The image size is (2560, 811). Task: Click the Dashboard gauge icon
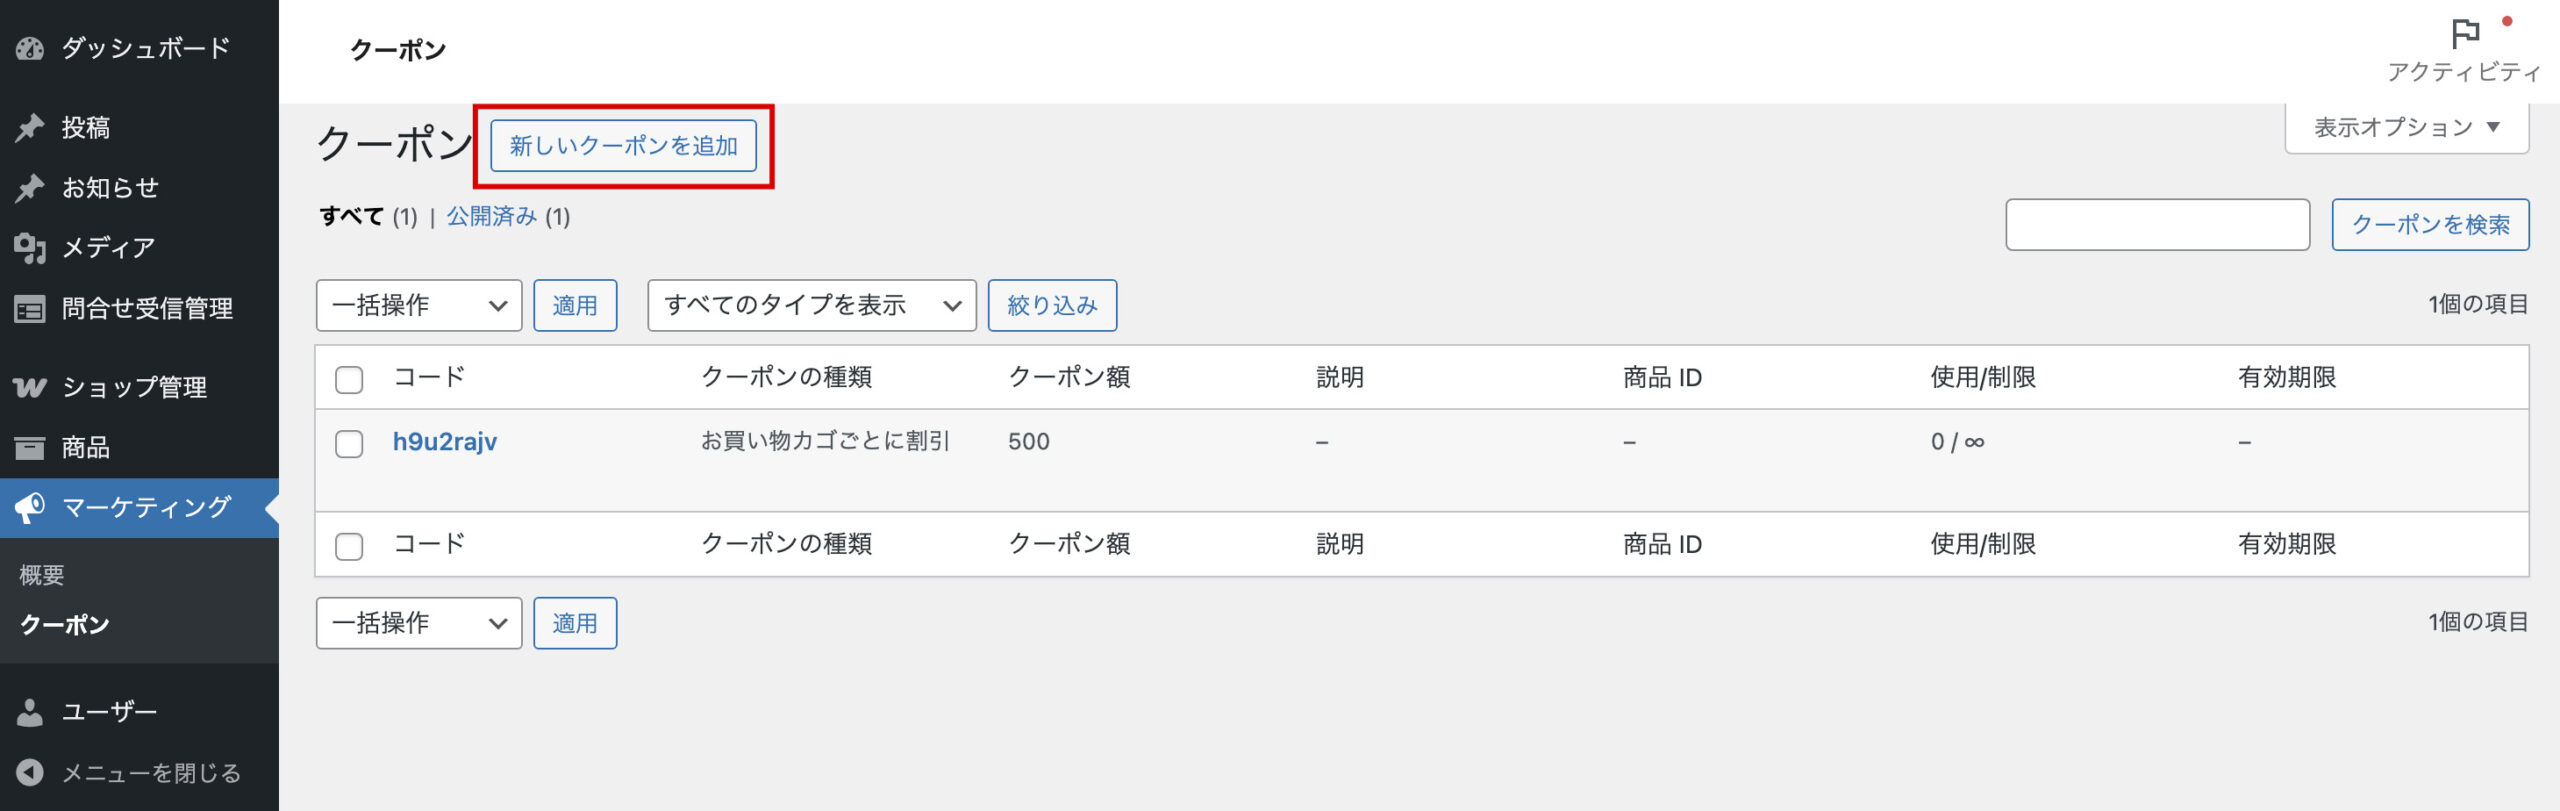[30, 48]
